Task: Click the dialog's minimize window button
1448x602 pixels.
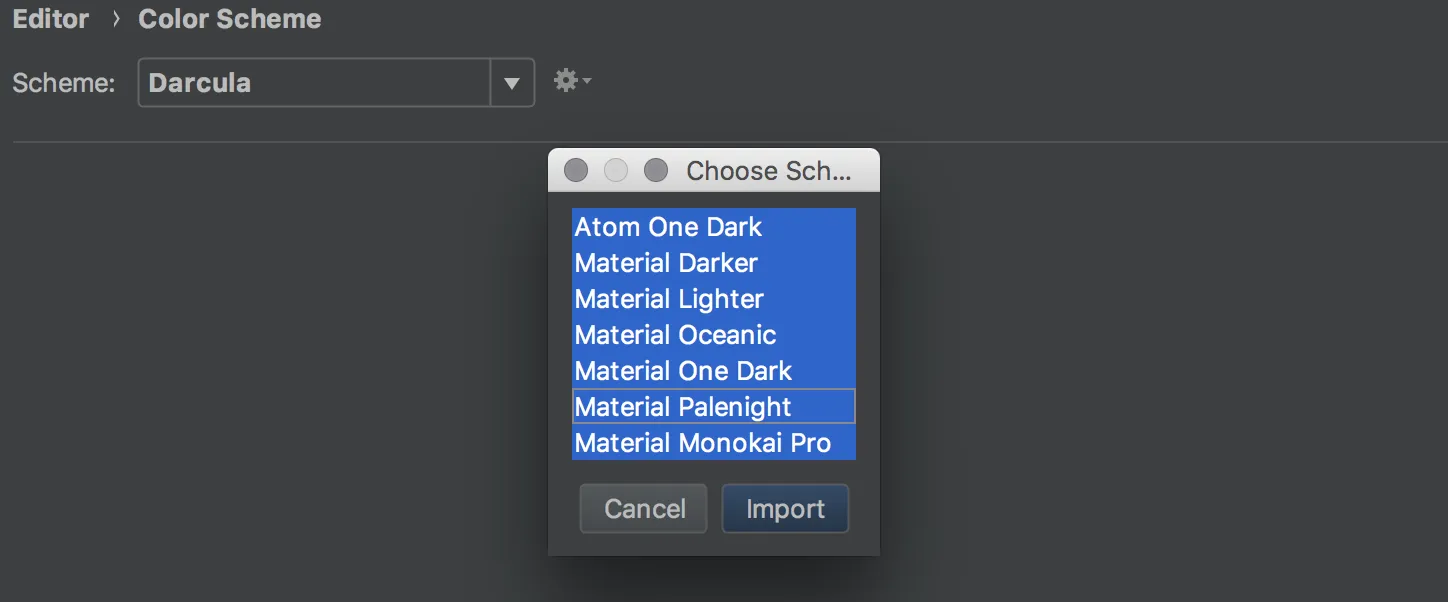Action: [x=616, y=170]
